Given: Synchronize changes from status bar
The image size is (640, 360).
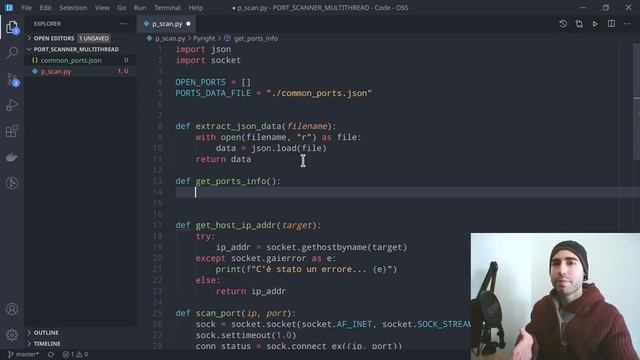Looking at the screenshot, I should point(51,354).
